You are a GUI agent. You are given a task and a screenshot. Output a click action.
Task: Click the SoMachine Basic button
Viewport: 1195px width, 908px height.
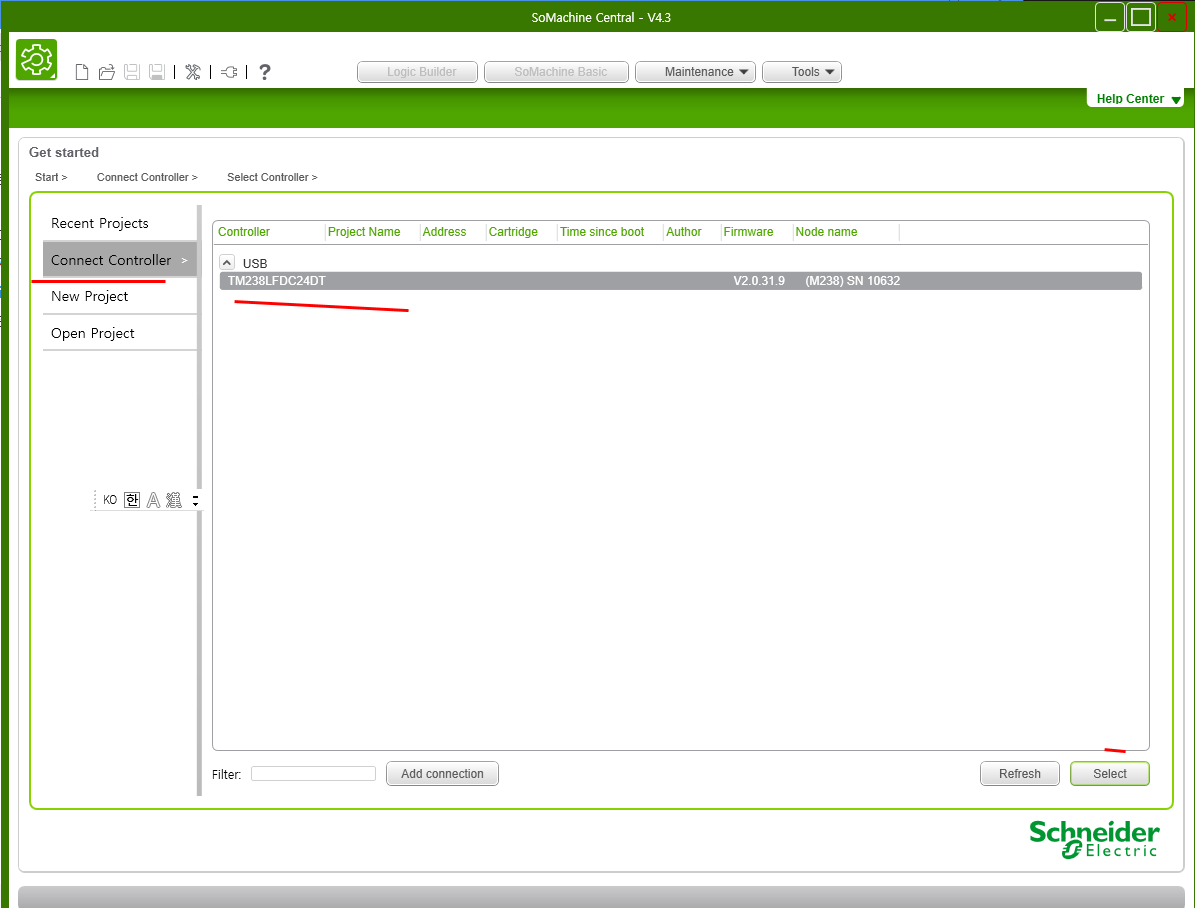(x=556, y=72)
